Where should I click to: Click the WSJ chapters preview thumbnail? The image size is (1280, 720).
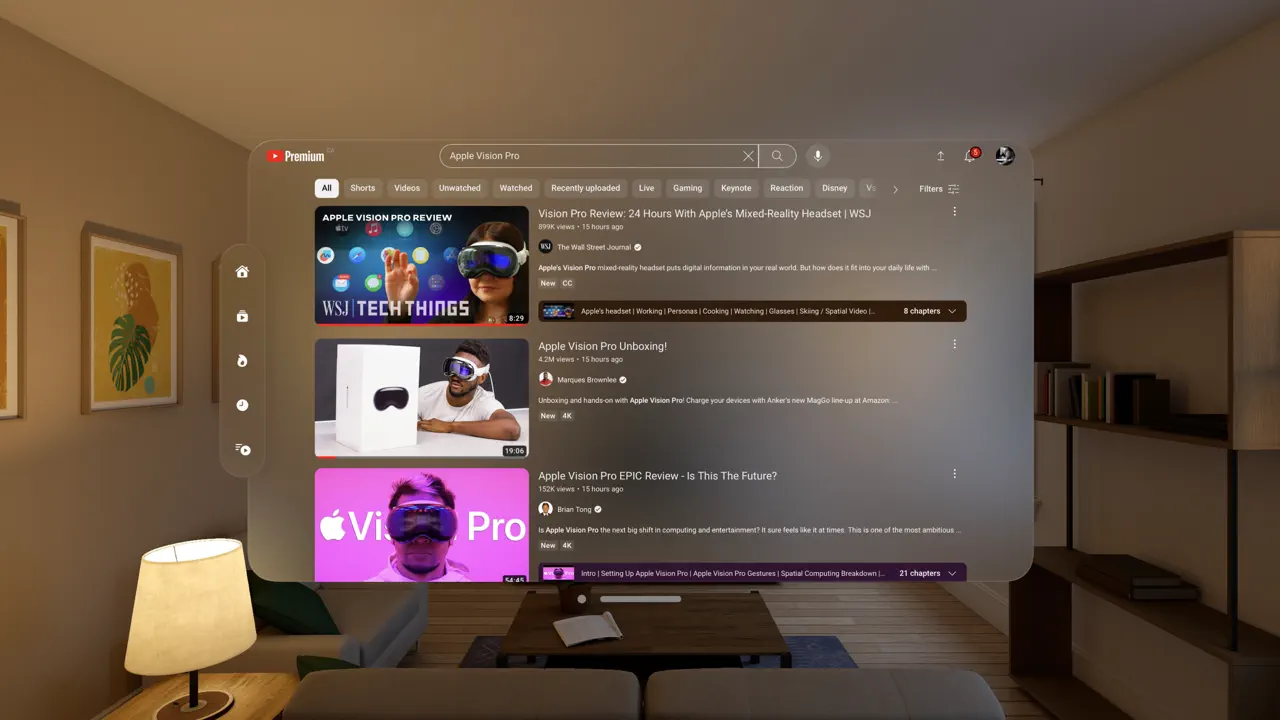(x=558, y=311)
